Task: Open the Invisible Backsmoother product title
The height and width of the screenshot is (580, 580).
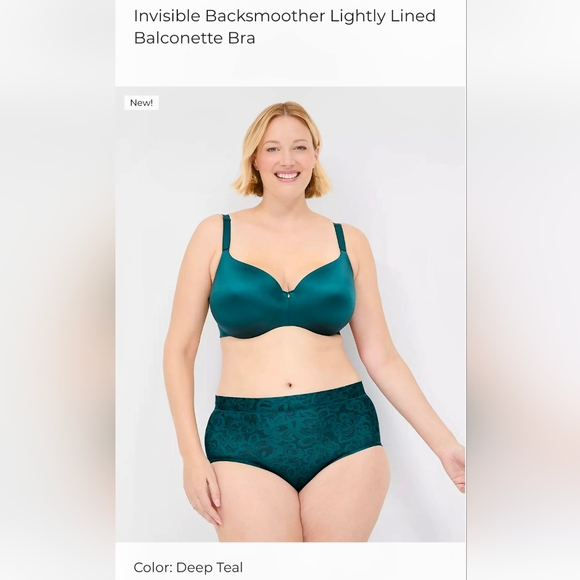Action: click(284, 27)
